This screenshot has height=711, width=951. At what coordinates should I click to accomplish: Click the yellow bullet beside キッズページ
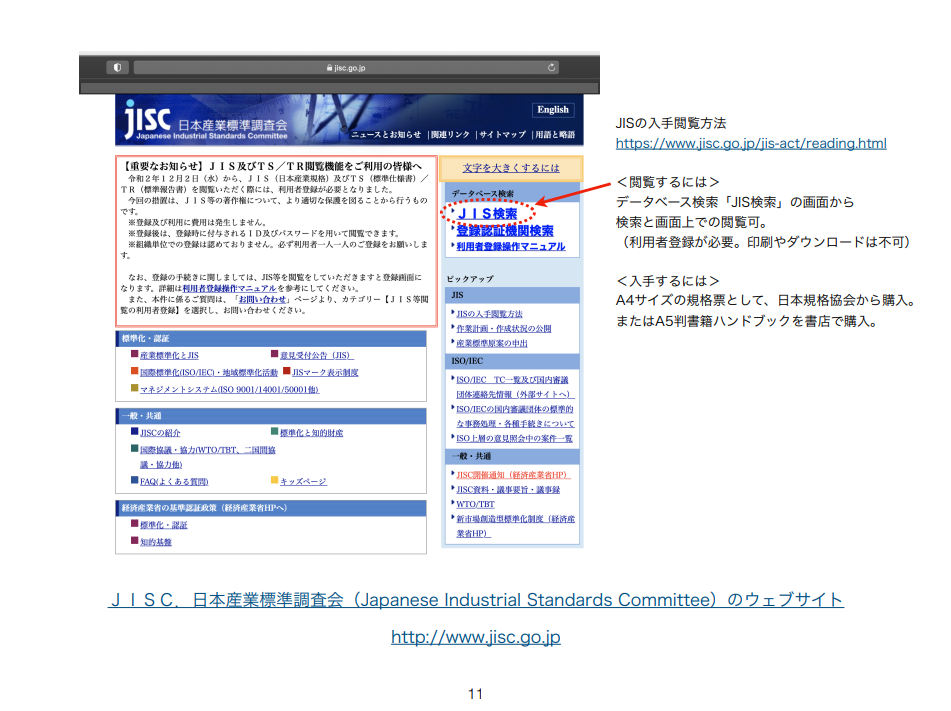[274, 480]
